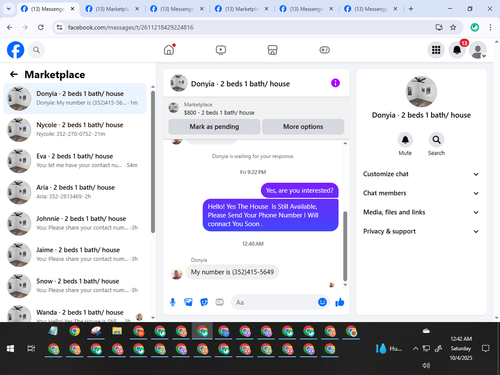Click message 'Yes, are you interested?'
The width and height of the screenshot is (500, 375).
tap(299, 190)
